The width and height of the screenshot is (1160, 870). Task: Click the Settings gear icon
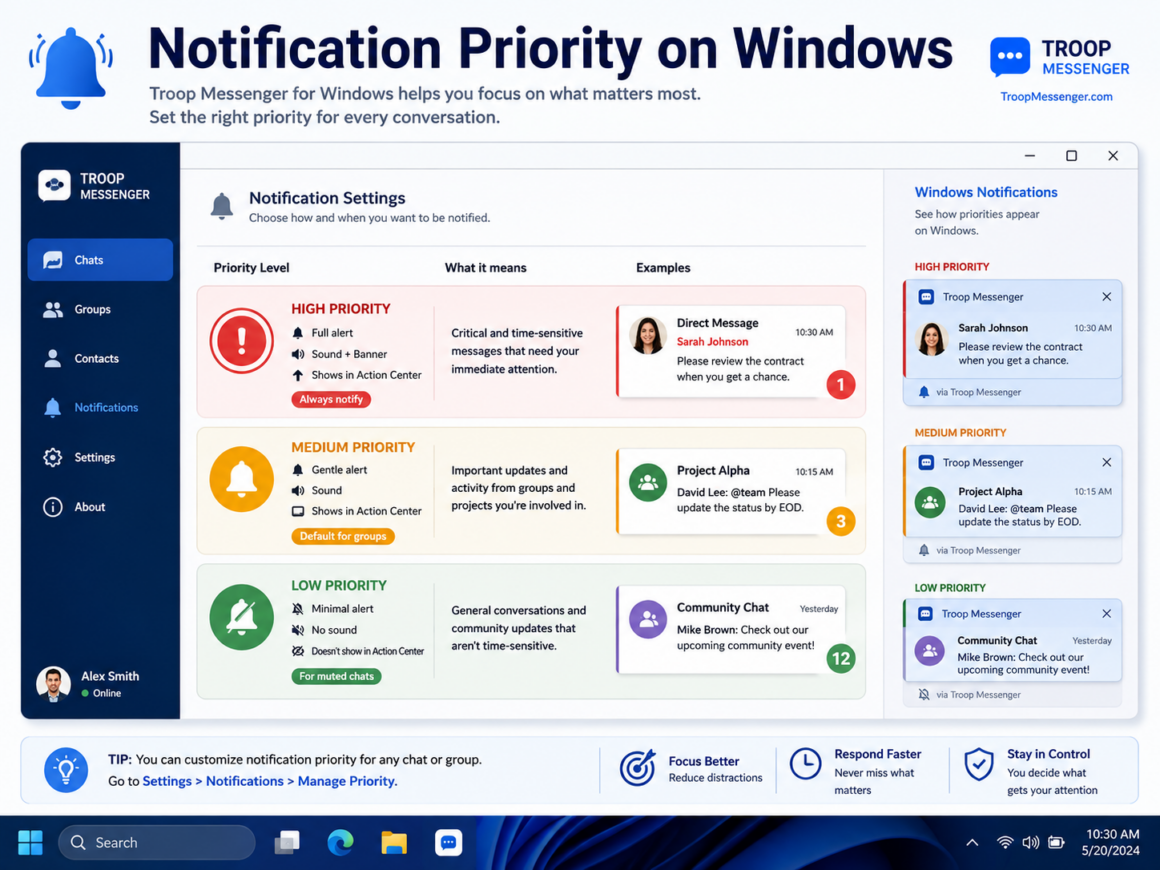point(53,457)
